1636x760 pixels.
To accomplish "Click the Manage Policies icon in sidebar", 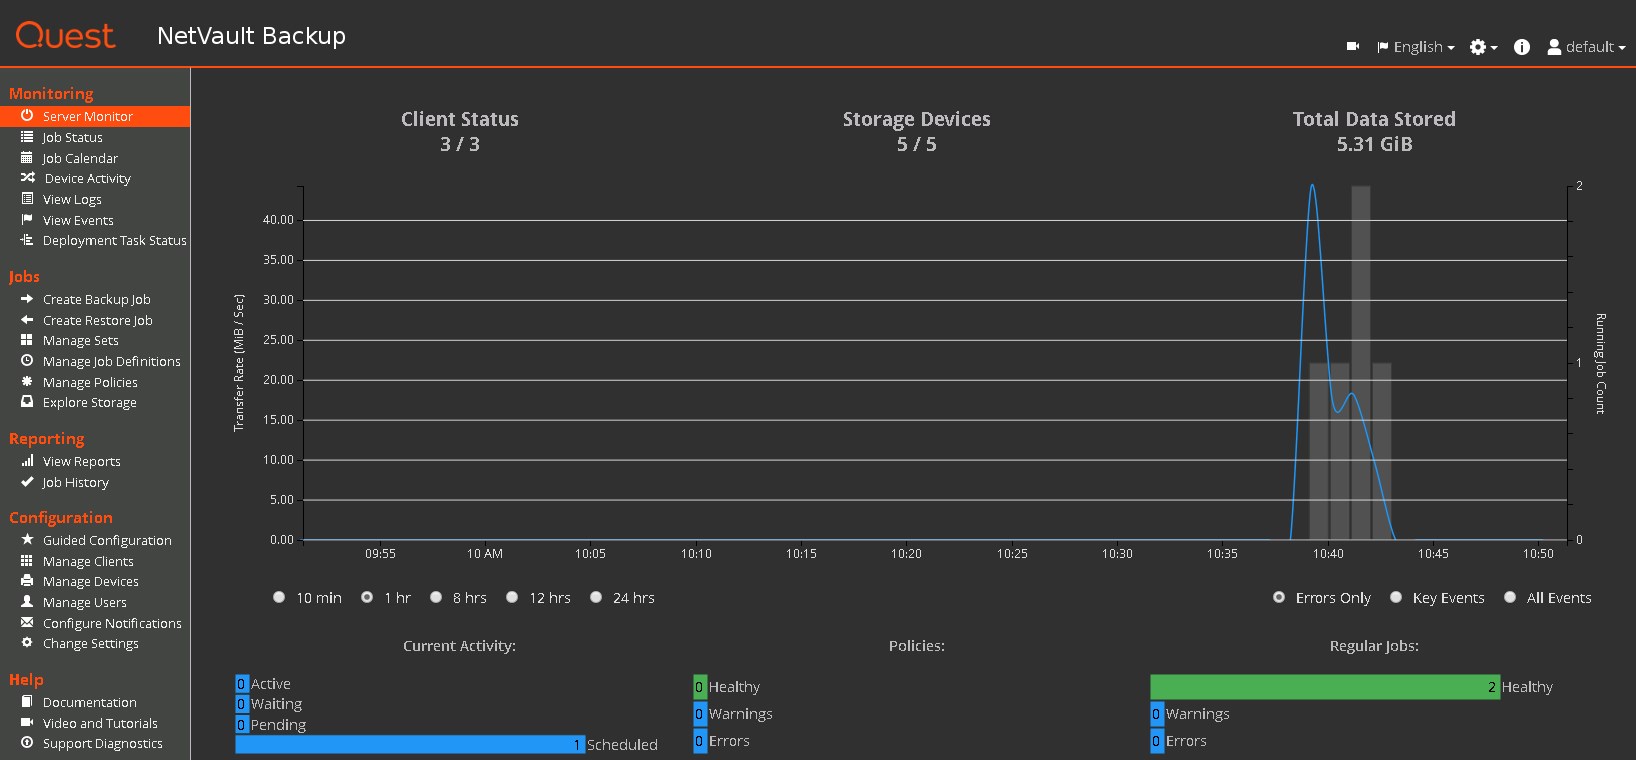I will [27, 382].
